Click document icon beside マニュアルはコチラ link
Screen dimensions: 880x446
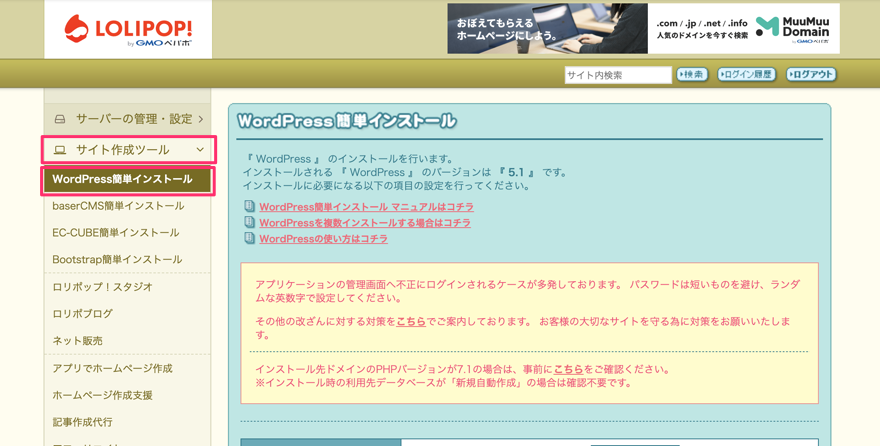[250, 206]
